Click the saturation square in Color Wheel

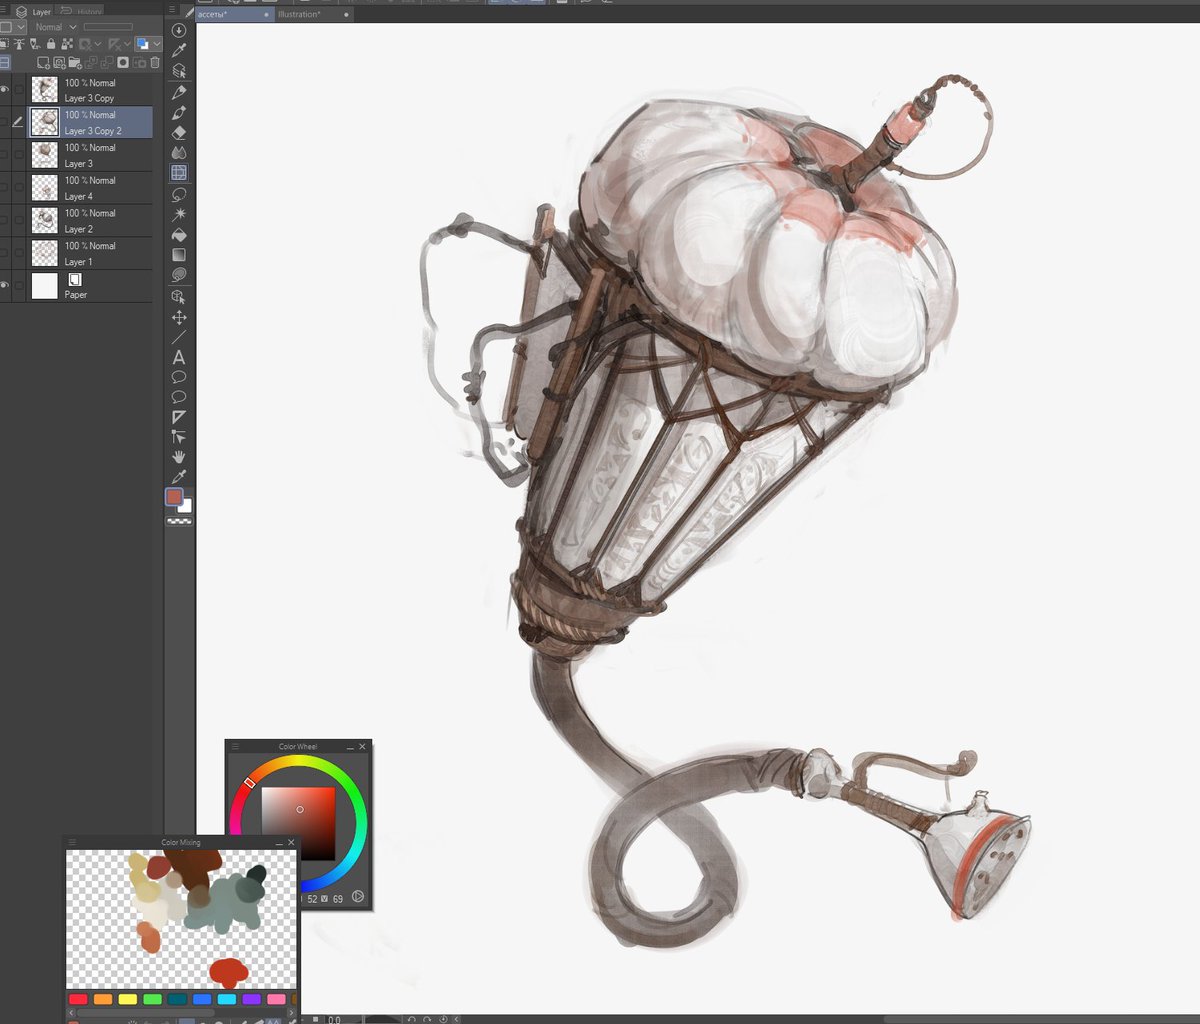[298, 824]
